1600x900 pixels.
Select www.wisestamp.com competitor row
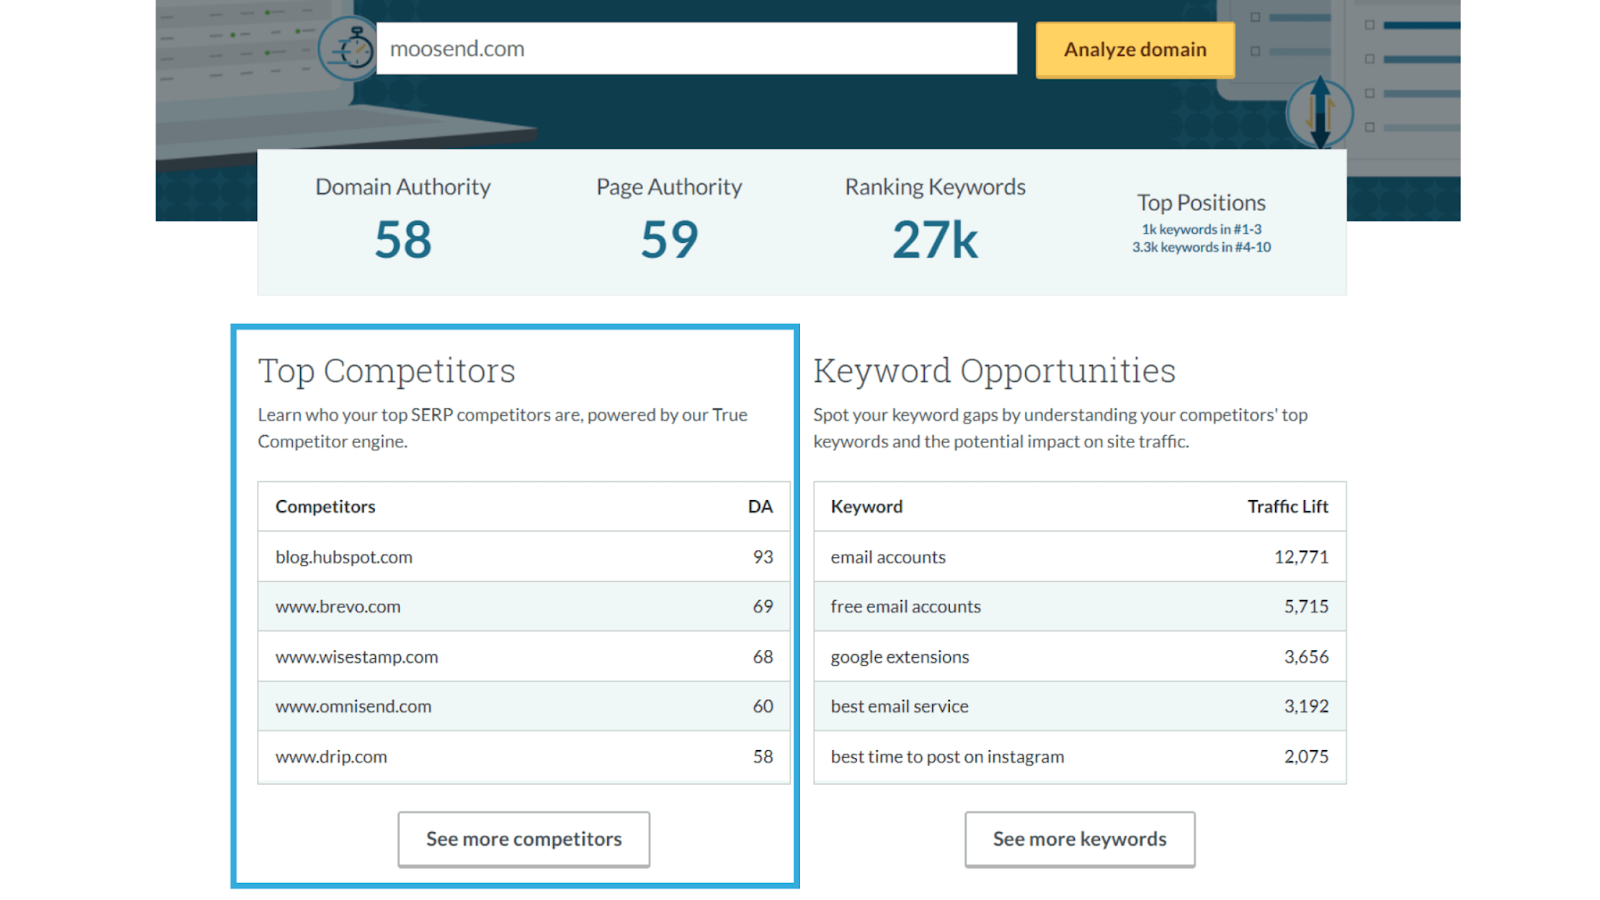tap(524, 657)
